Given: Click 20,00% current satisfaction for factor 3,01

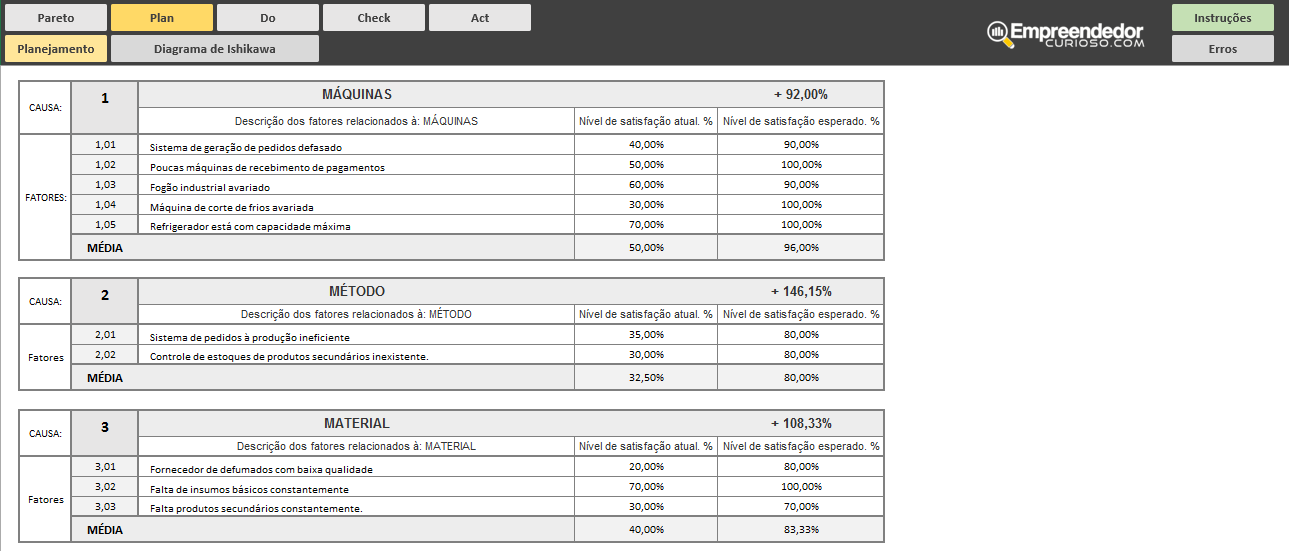Looking at the screenshot, I should coord(646,467).
